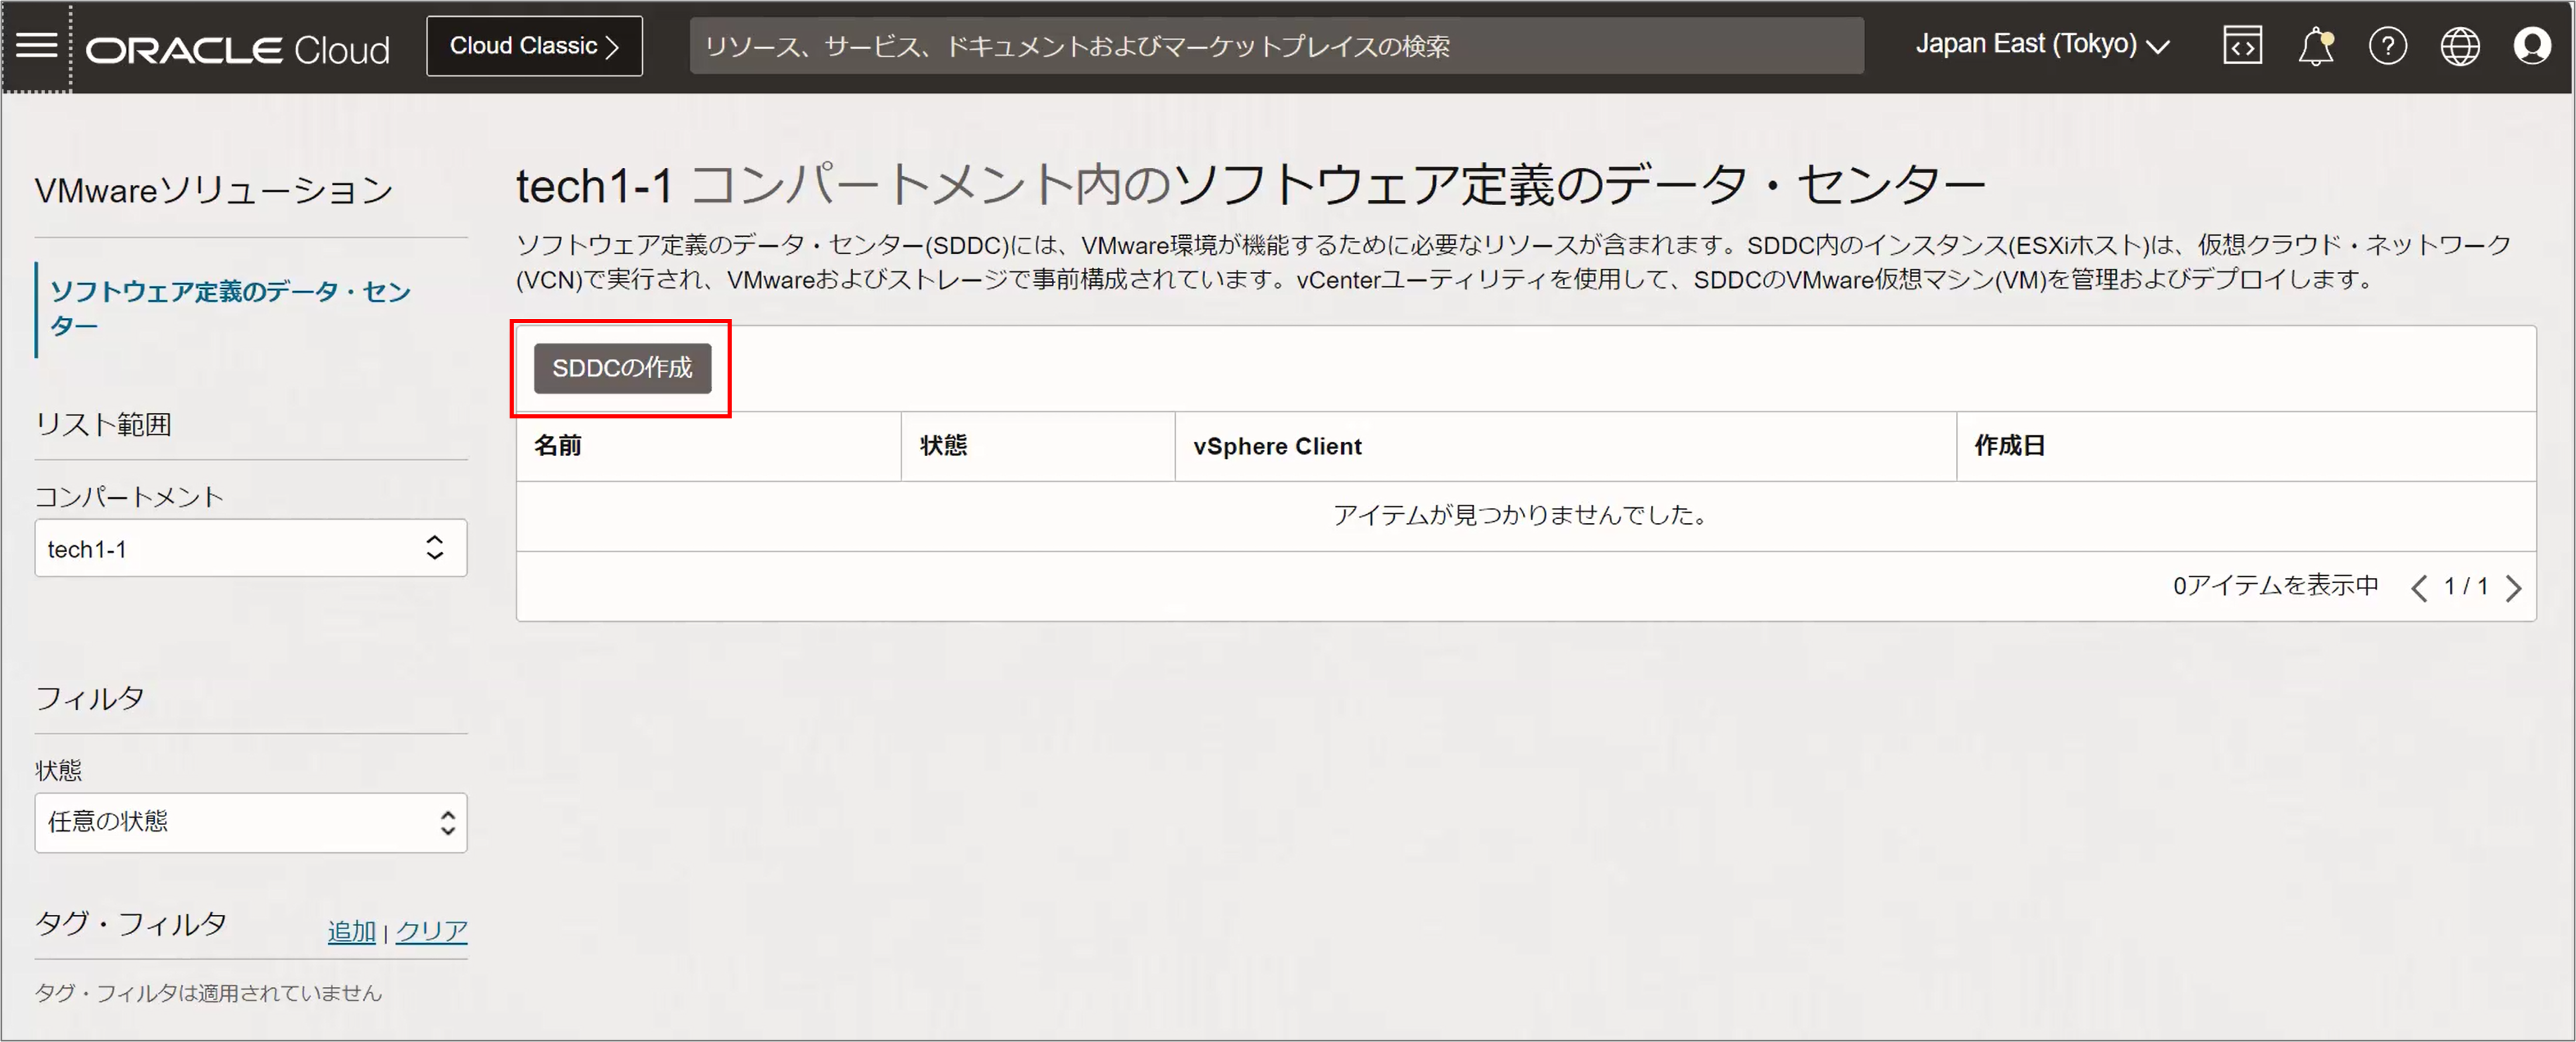The height and width of the screenshot is (1042, 2576).
Task: Click the クリア tag filter link
Action: (431, 931)
